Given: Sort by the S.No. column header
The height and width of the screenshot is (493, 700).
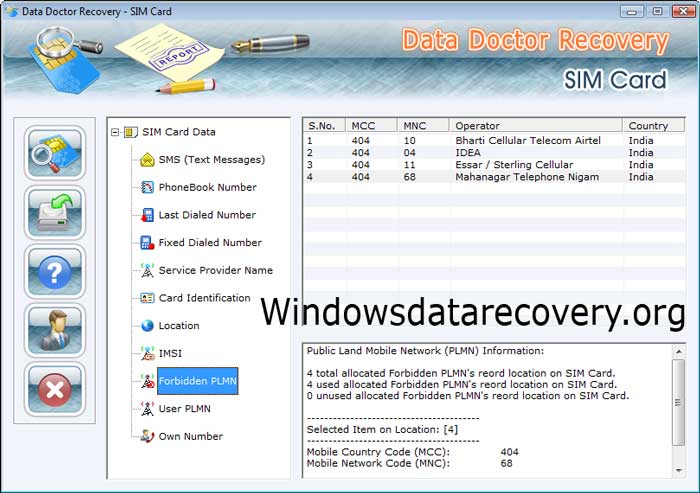Looking at the screenshot, I should pos(324,125).
